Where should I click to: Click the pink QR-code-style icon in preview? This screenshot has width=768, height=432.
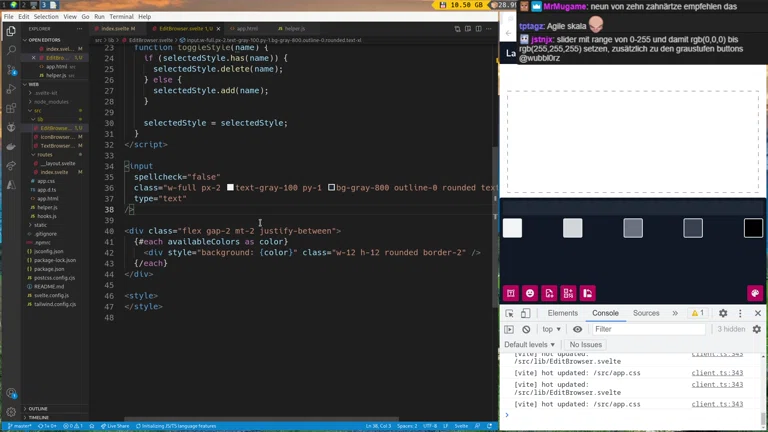568,293
